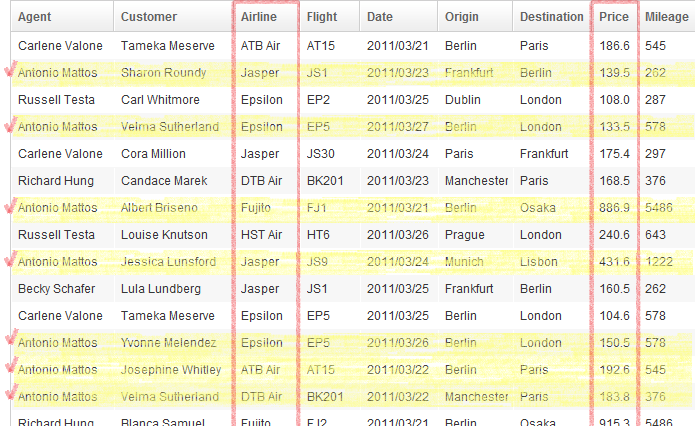Screen dimensions: 695x426
Task: Click the Candace Marek customer cell
Action: [164, 181]
